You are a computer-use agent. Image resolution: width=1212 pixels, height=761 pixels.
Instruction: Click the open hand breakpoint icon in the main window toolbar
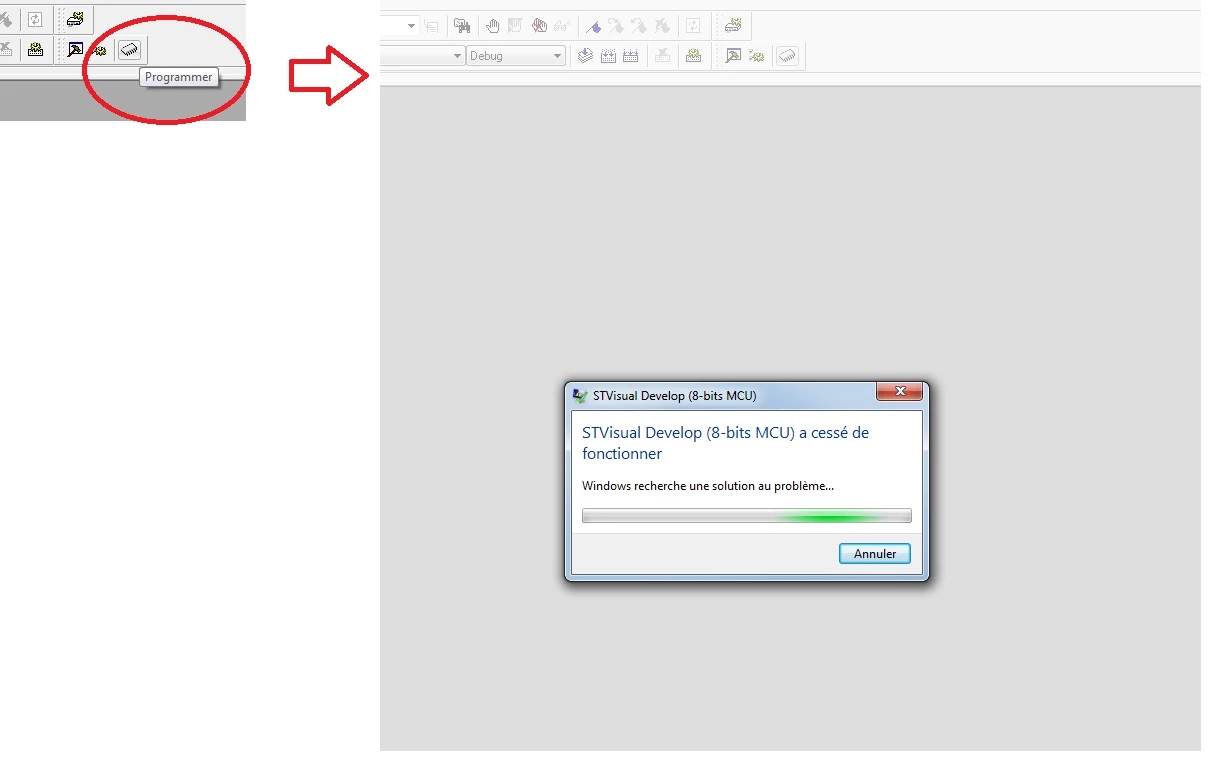(x=493, y=26)
